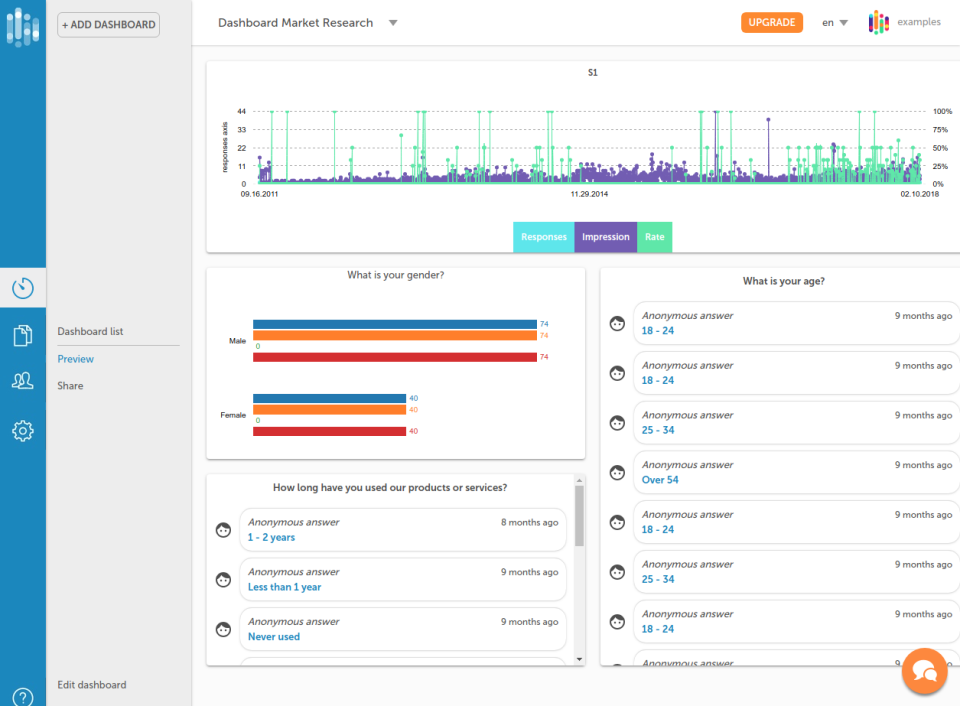The width and height of the screenshot is (960, 706).
Task: Toggle the Rate series in chart legend
Action: [x=654, y=237]
